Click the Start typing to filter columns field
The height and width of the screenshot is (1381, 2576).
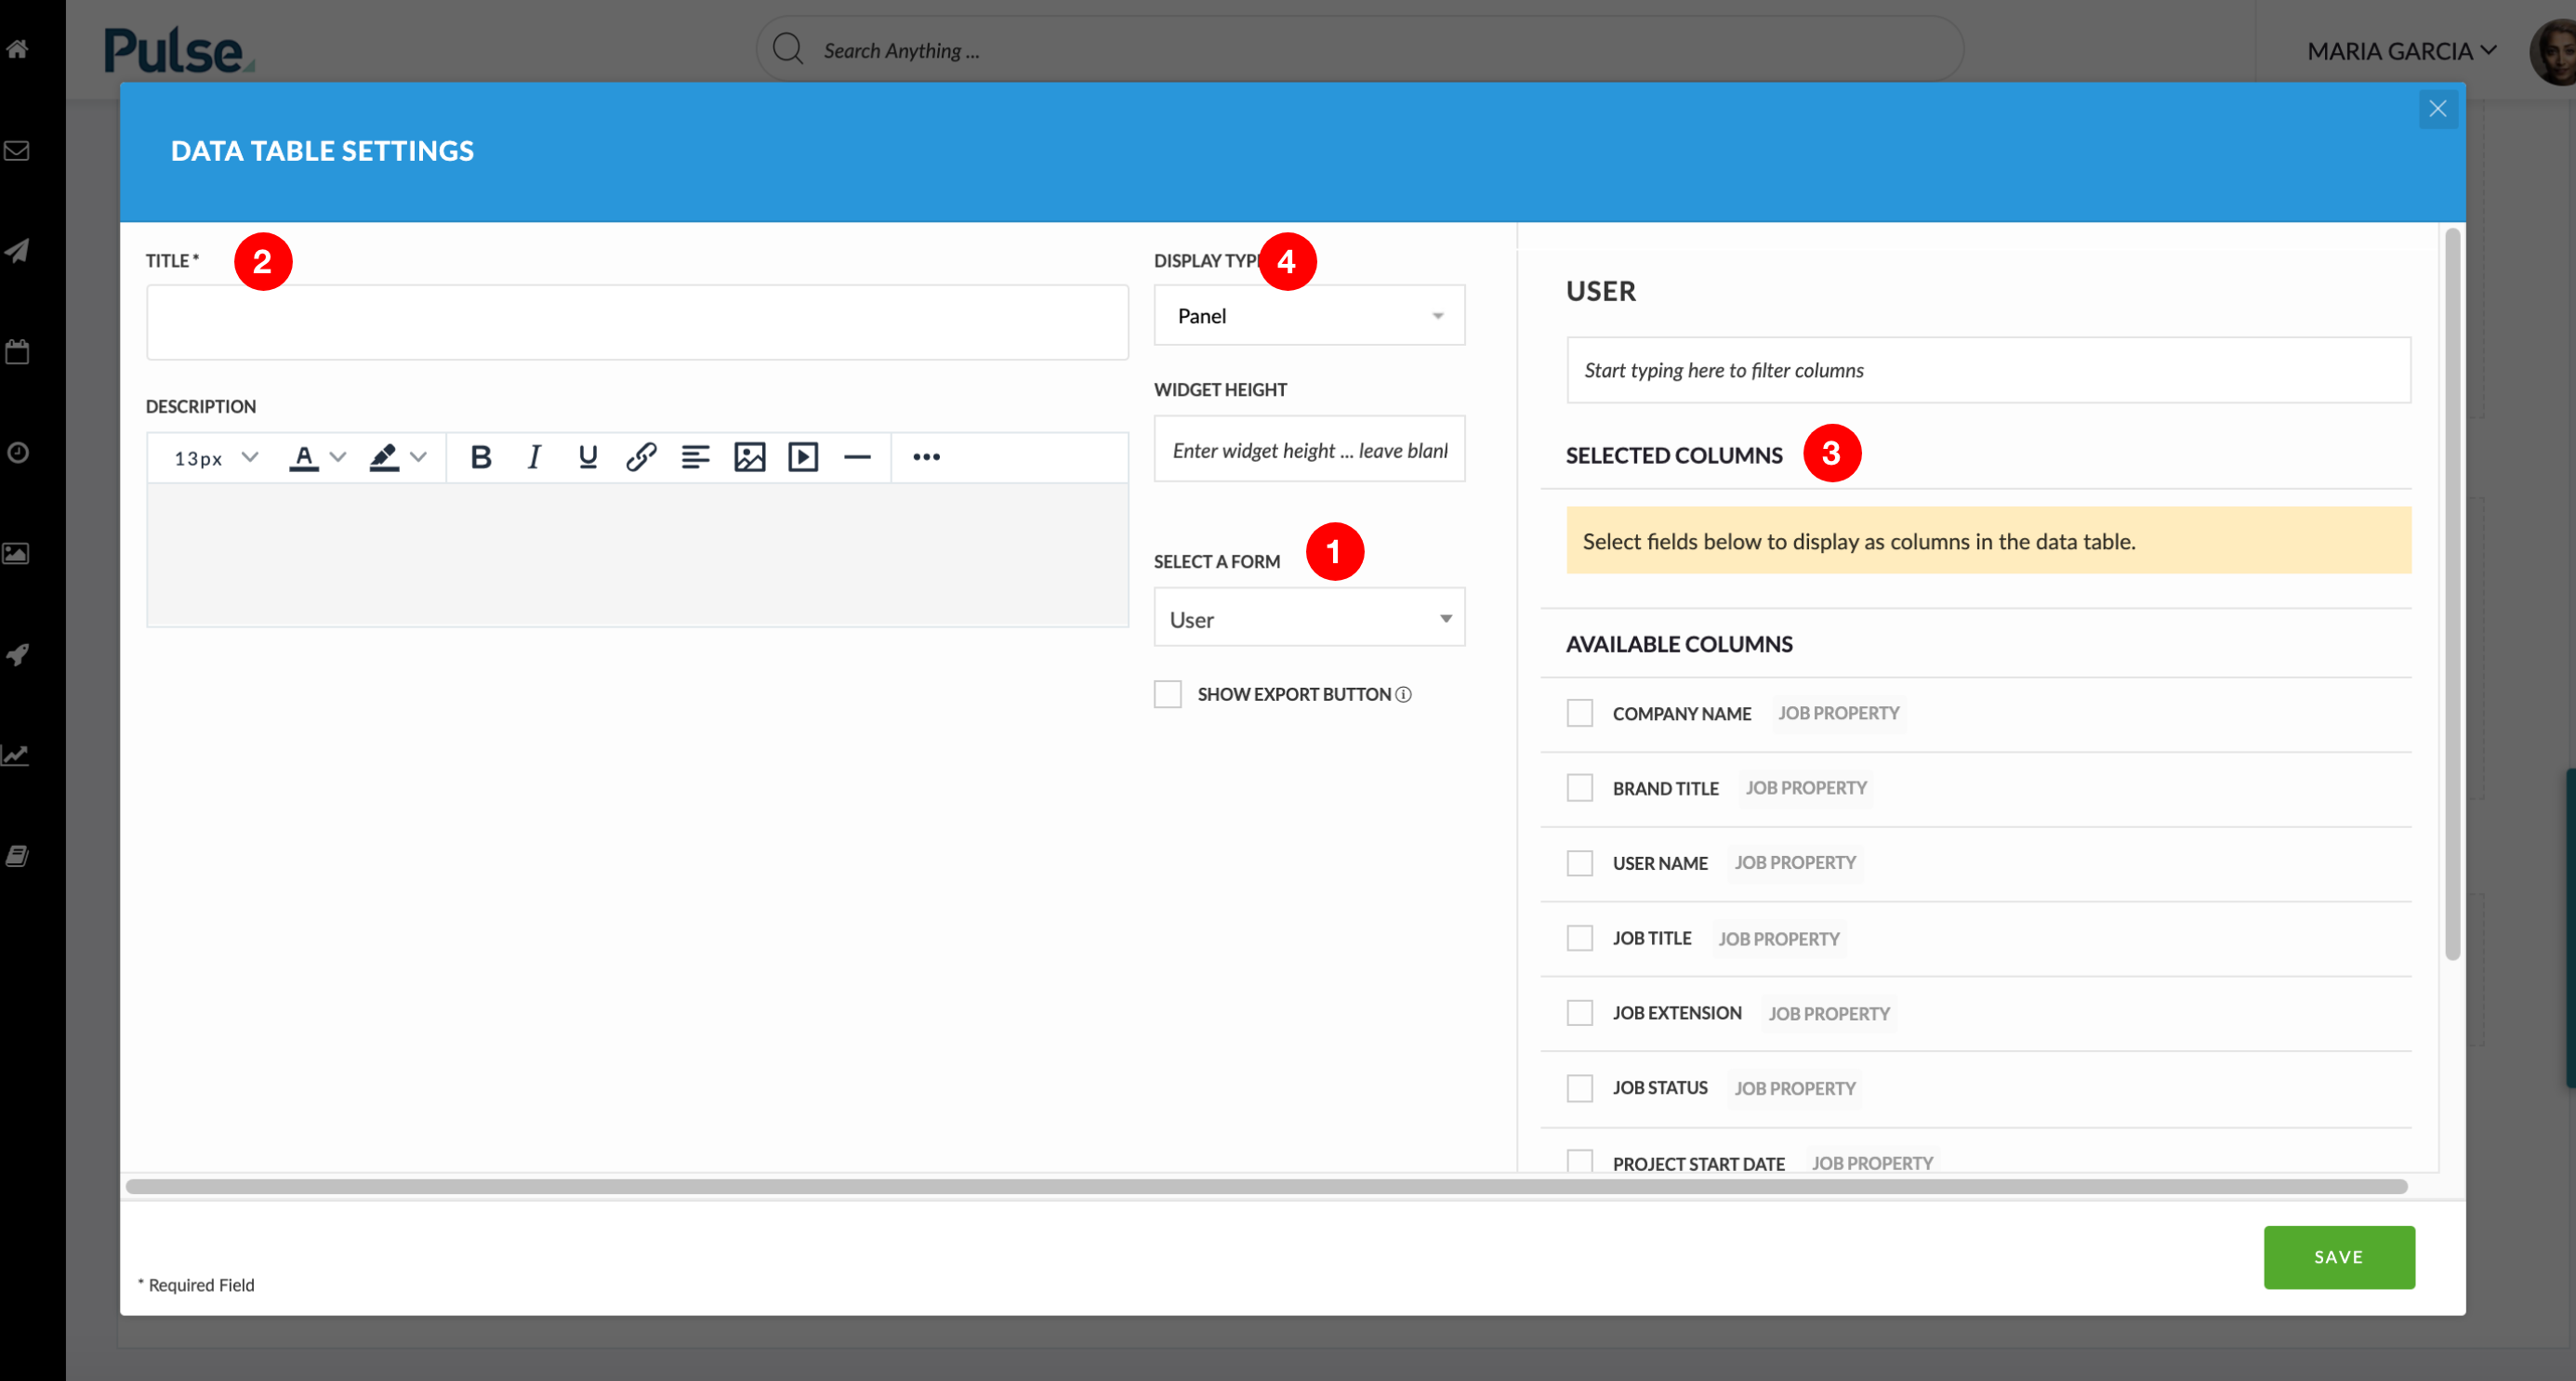(1987, 369)
